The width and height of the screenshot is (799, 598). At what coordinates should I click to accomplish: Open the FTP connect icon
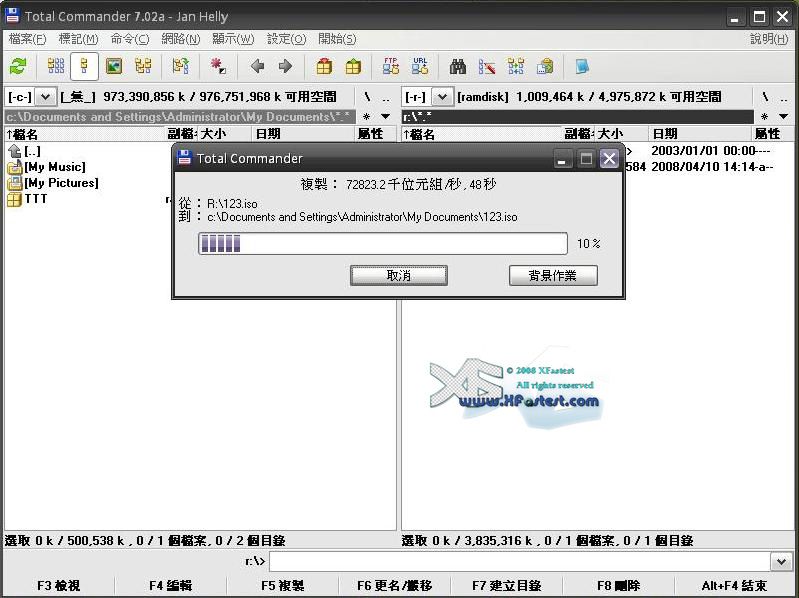click(391, 66)
